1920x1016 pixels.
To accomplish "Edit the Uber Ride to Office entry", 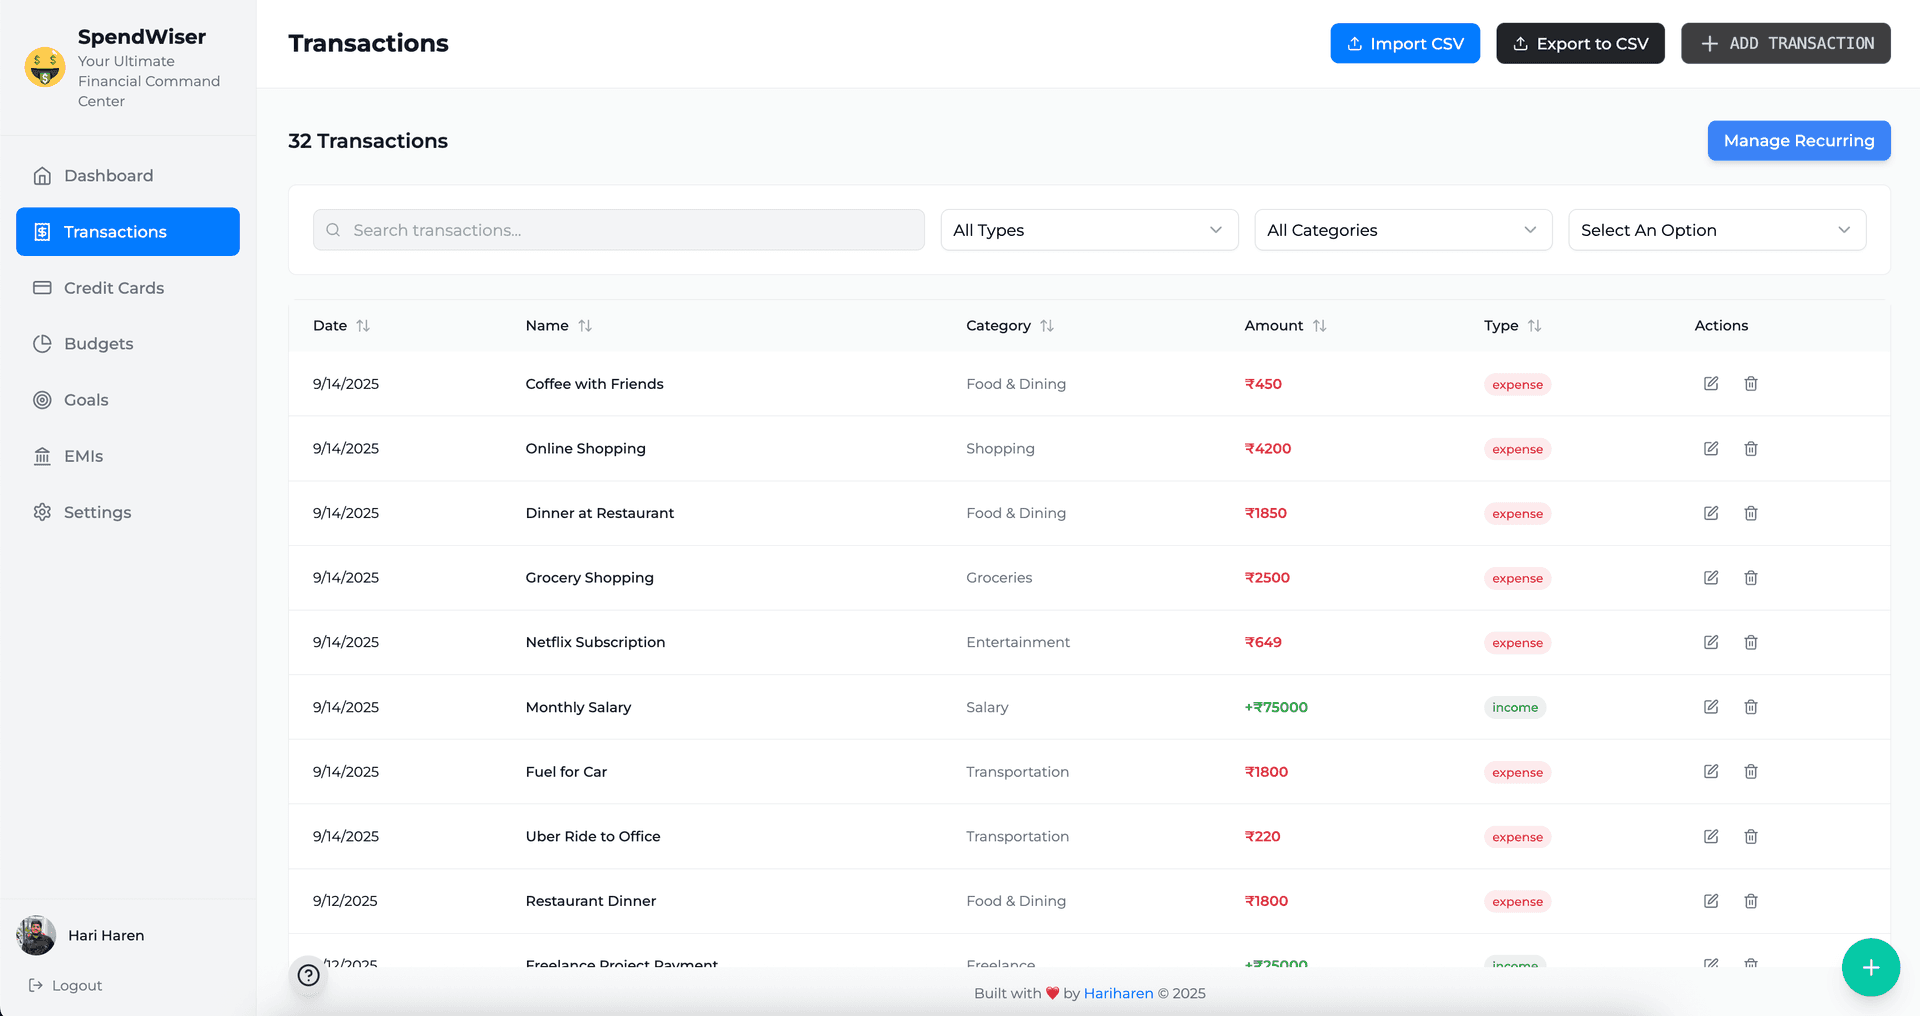I will click(x=1711, y=836).
